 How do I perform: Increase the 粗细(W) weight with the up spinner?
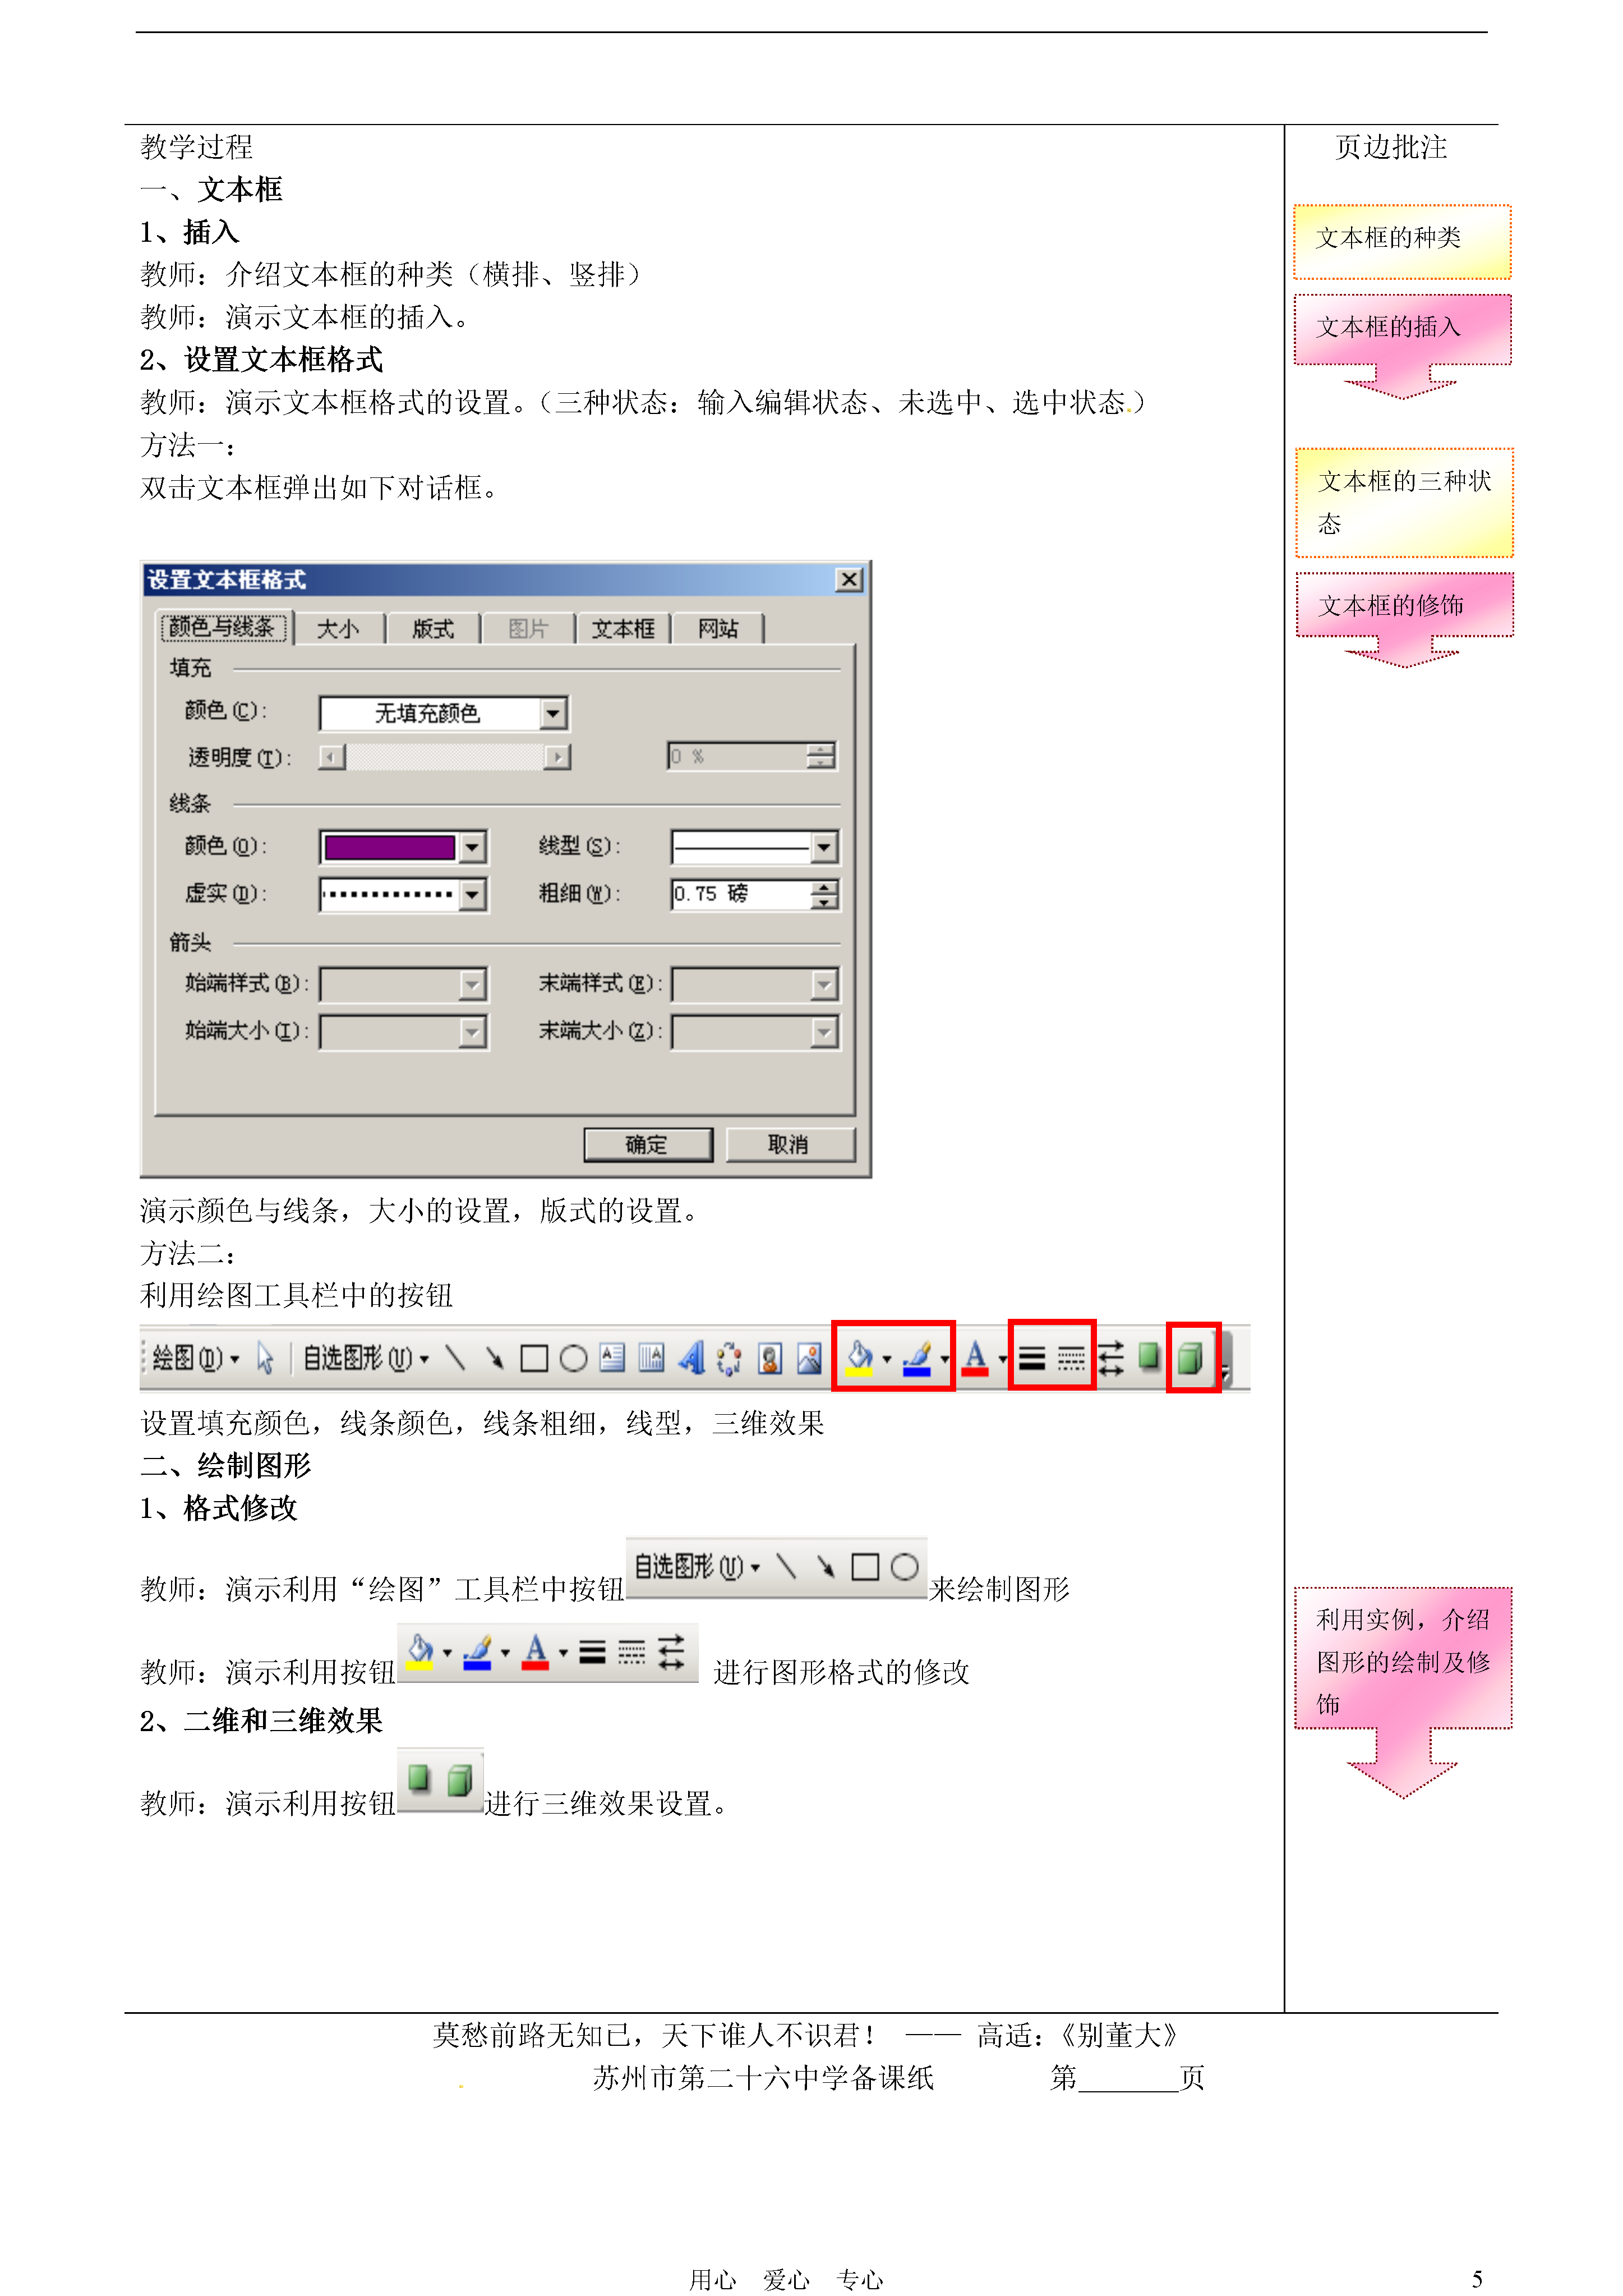pos(824,887)
